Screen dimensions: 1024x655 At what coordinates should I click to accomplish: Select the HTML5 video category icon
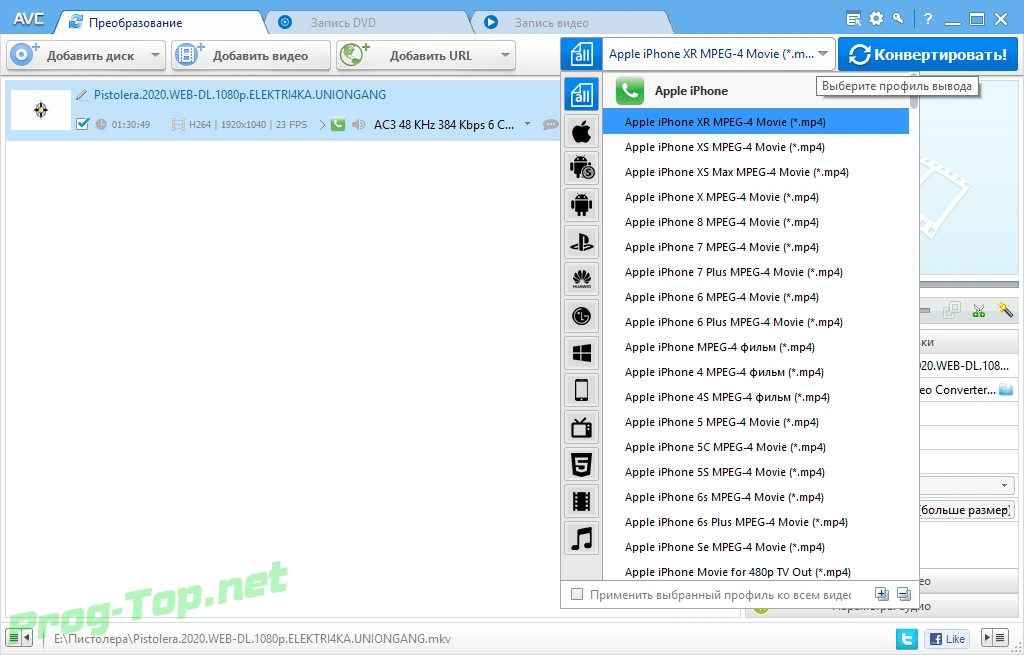pyautogui.click(x=581, y=465)
